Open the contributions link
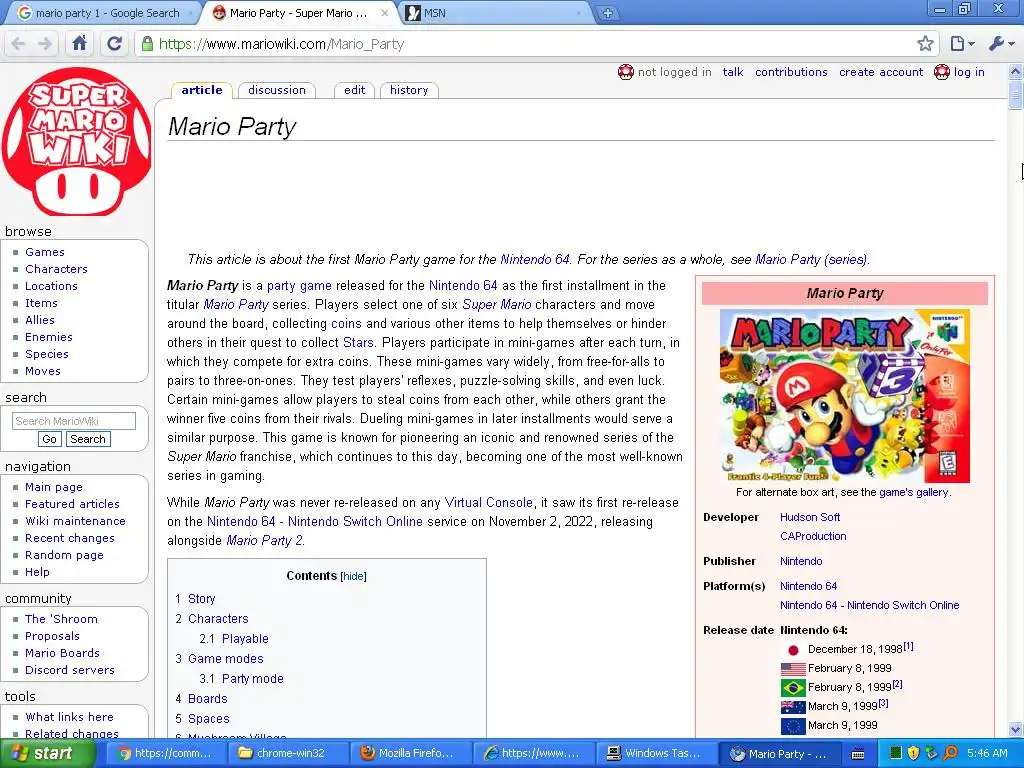1024x768 pixels. point(791,72)
